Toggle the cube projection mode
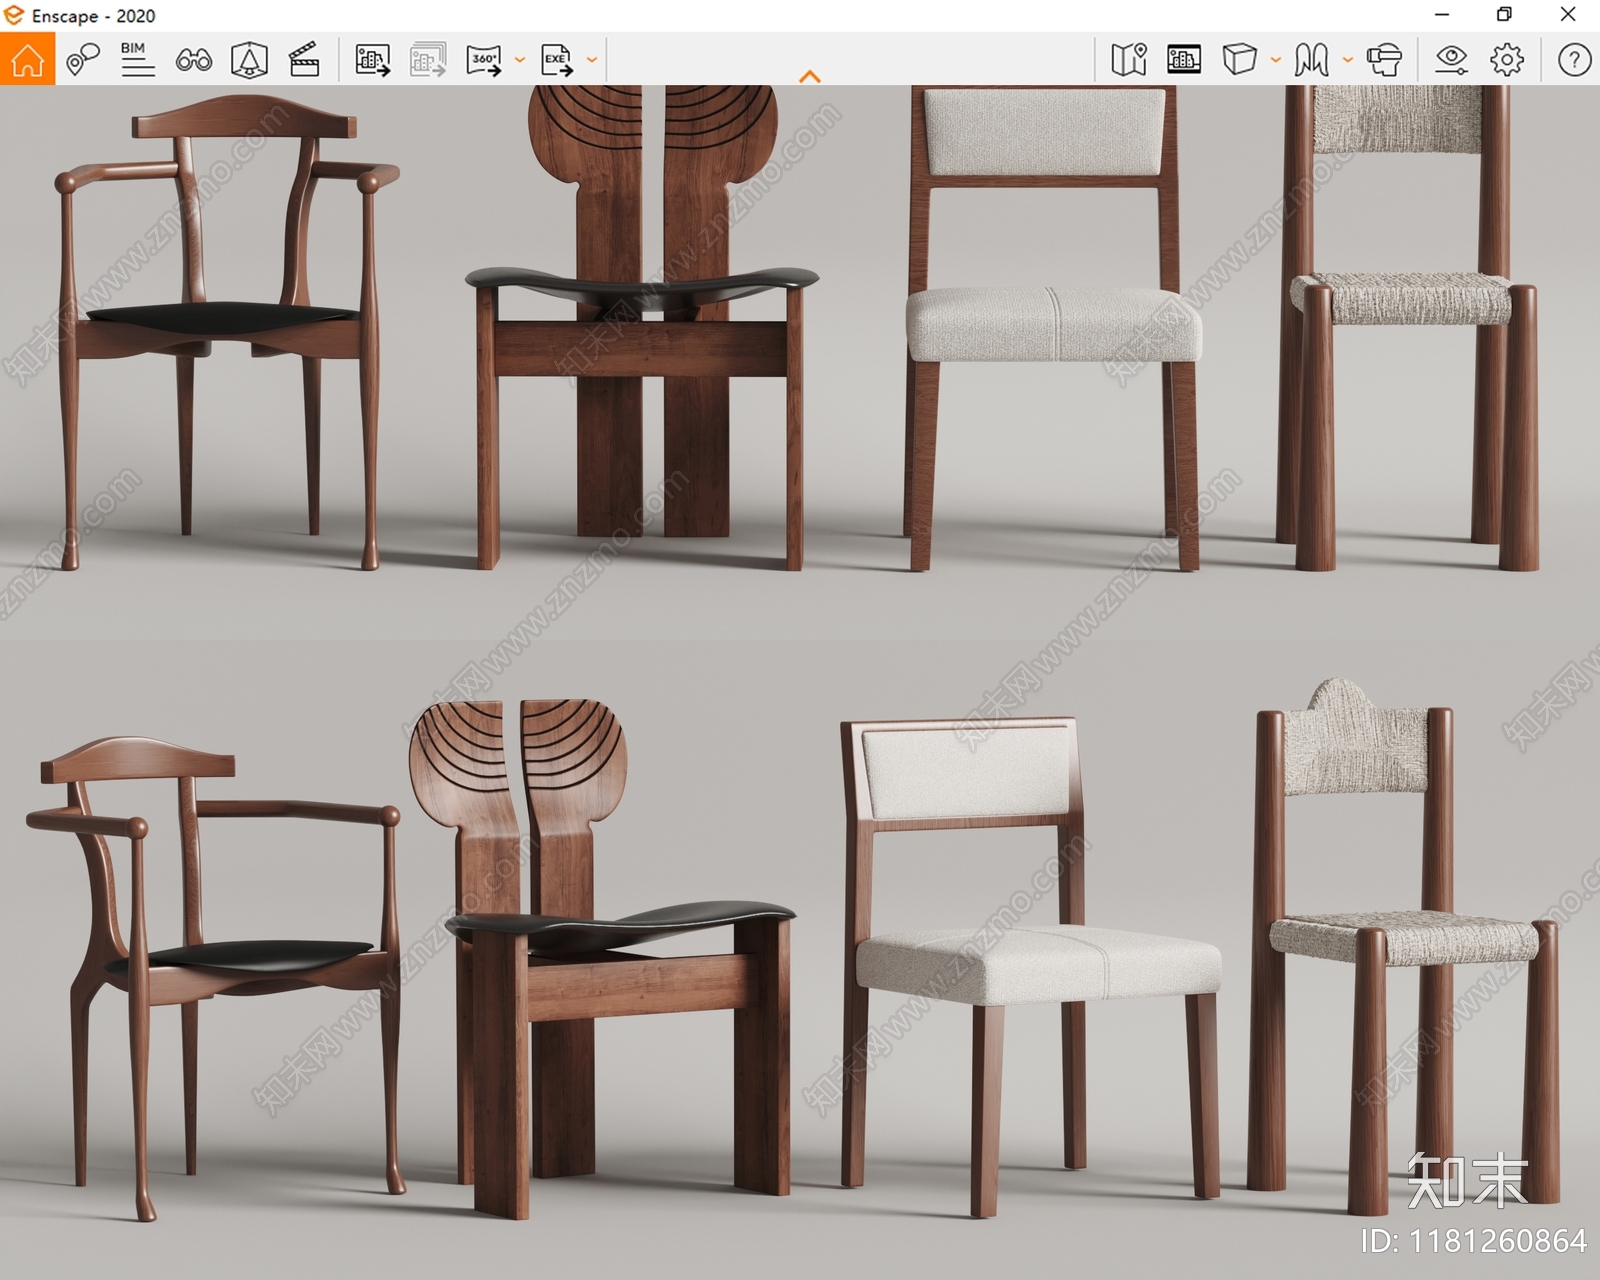Viewport: 1600px width, 1280px height. click(x=1239, y=59)
